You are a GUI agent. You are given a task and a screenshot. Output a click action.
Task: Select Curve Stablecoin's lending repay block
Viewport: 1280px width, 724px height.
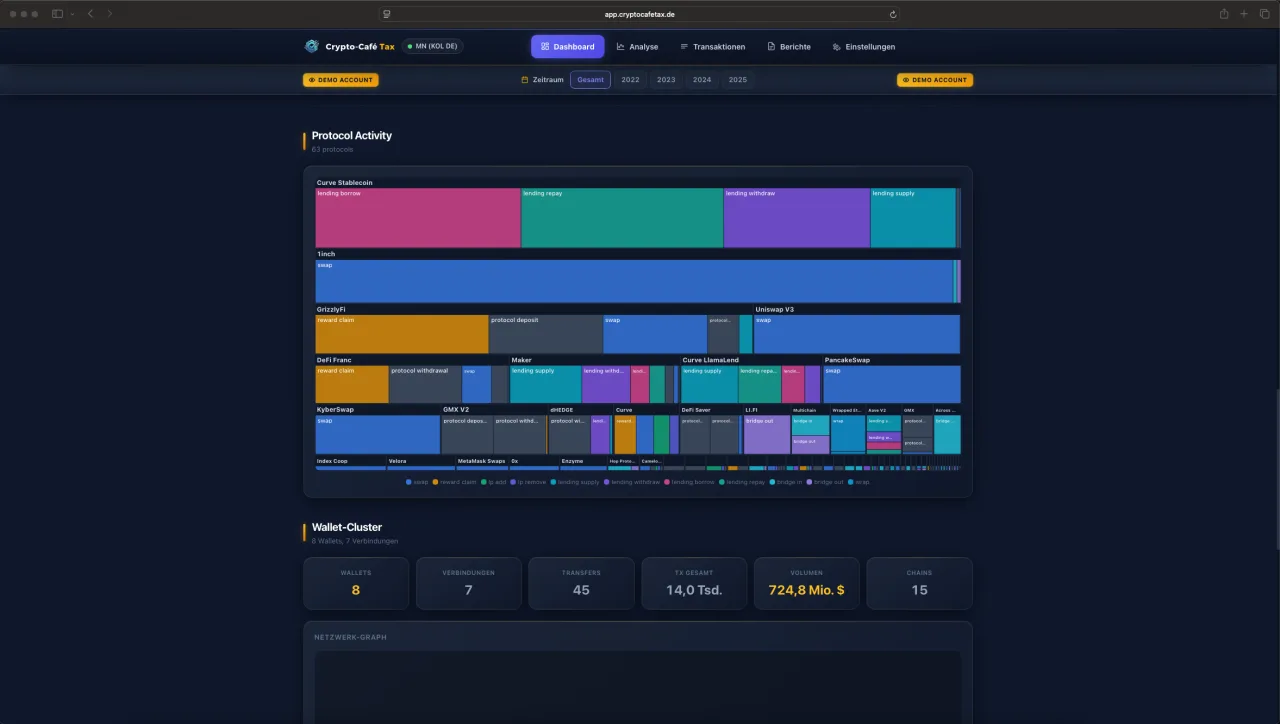coord(622,218)
